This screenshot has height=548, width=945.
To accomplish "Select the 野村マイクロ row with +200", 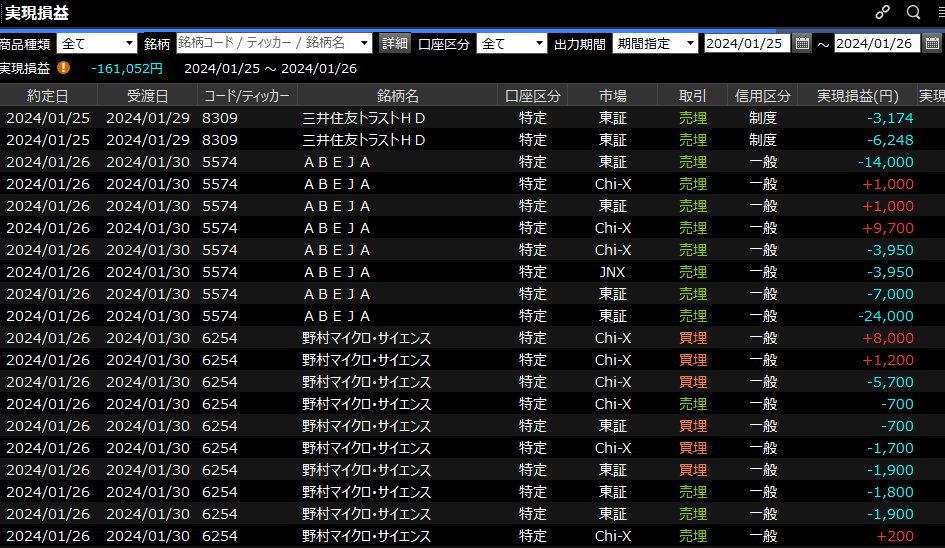I will coord(472,536).
